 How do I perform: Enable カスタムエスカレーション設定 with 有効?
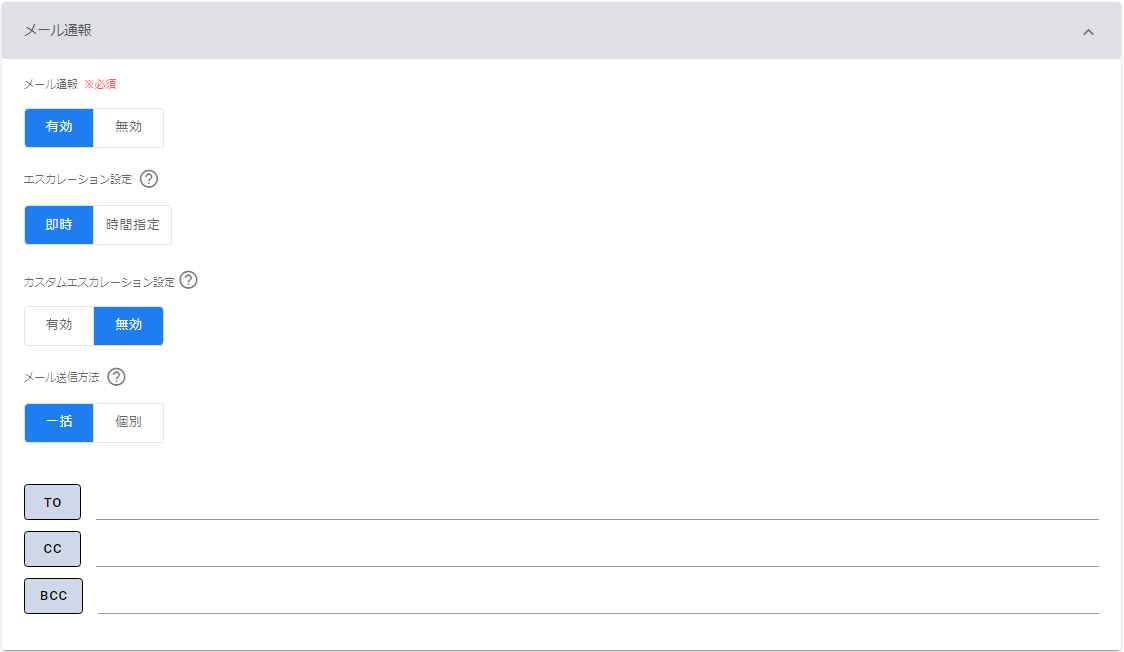(x=59, y=325)
